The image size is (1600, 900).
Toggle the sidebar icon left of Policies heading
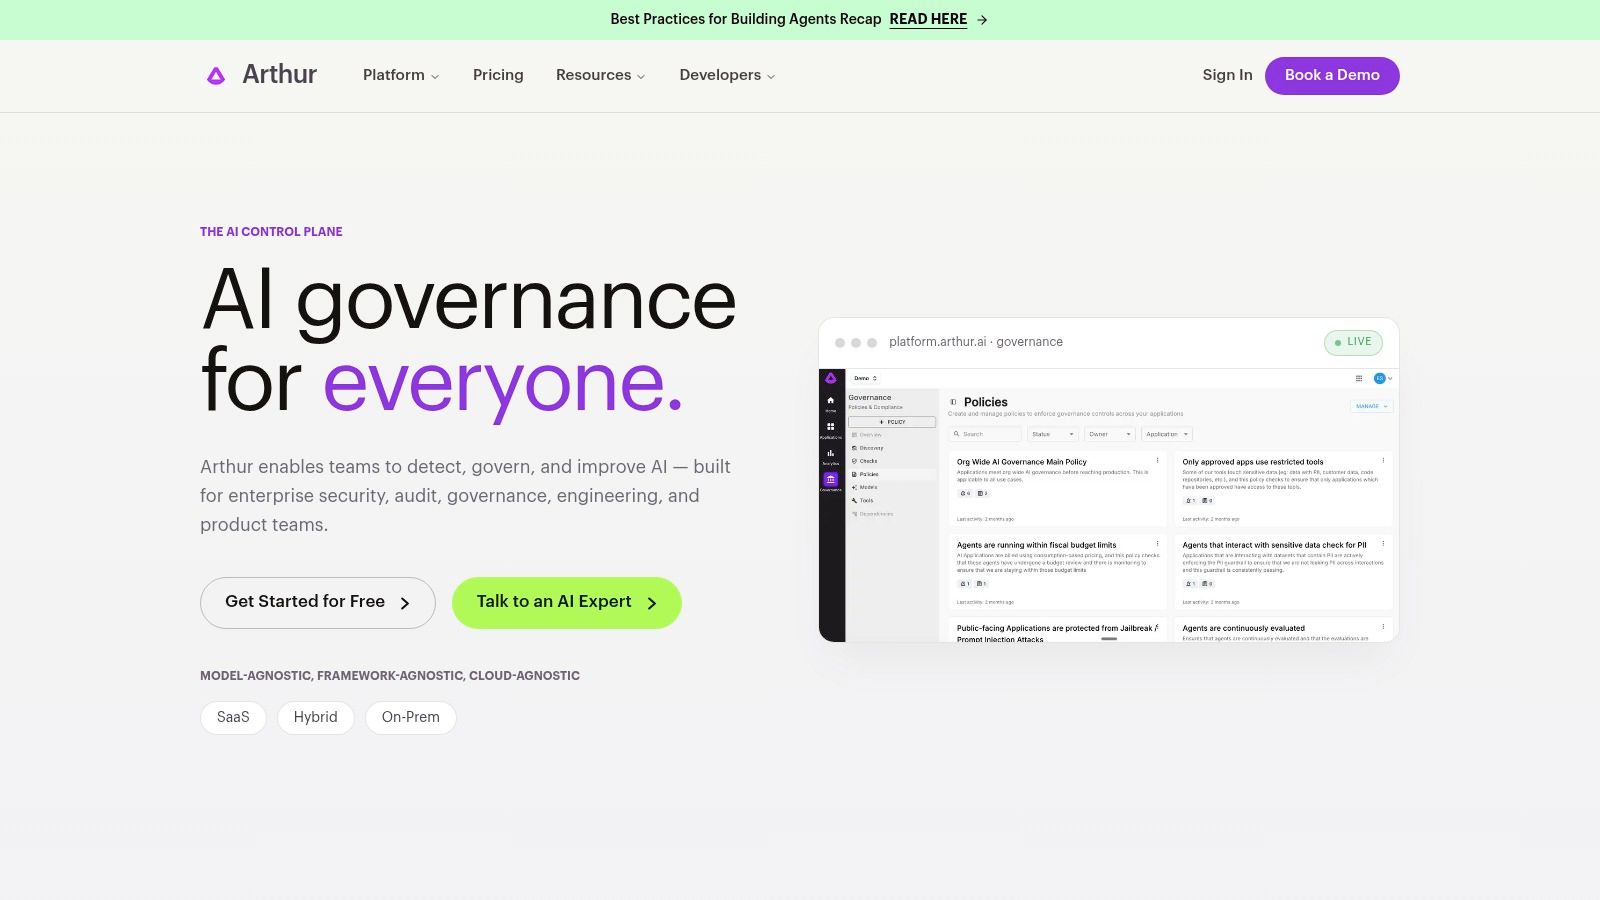(953, 402)
